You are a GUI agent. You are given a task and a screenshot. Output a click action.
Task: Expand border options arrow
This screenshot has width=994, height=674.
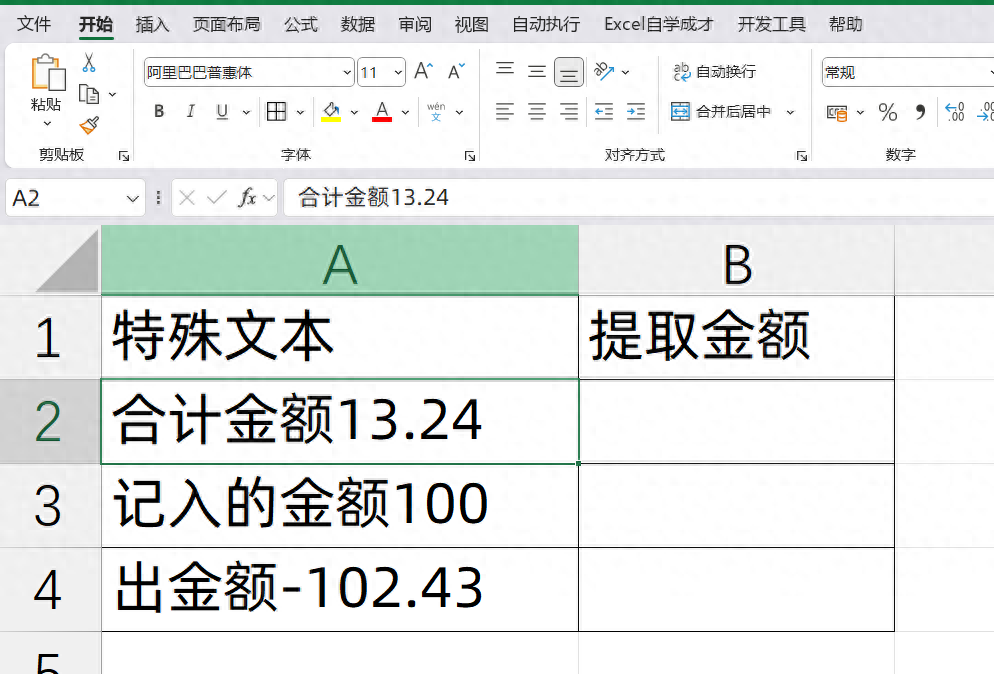pos(300,112)
